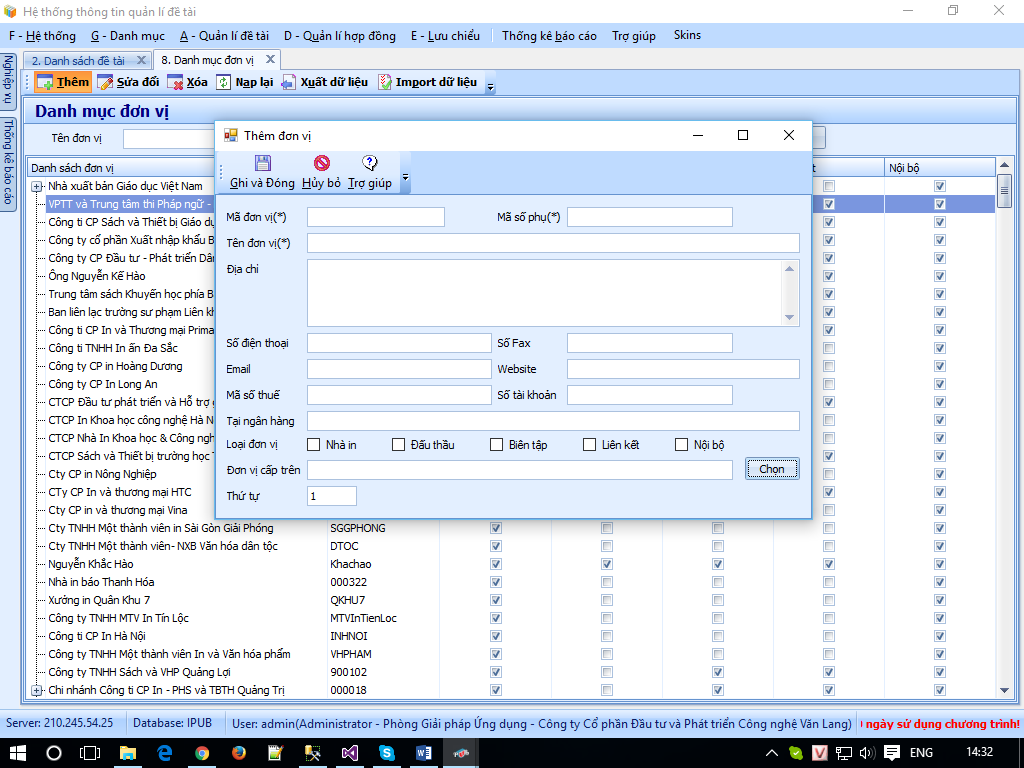Screen dimensions: 1024x768
Task: Click the Thêm (Add) toolbar icon
Action: coord(45,82)
